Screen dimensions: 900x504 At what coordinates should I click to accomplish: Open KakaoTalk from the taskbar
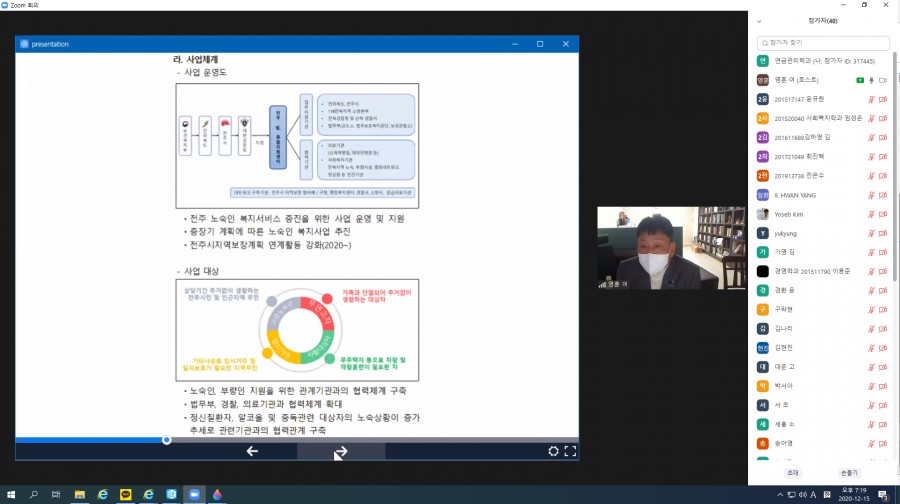(126, 494)
